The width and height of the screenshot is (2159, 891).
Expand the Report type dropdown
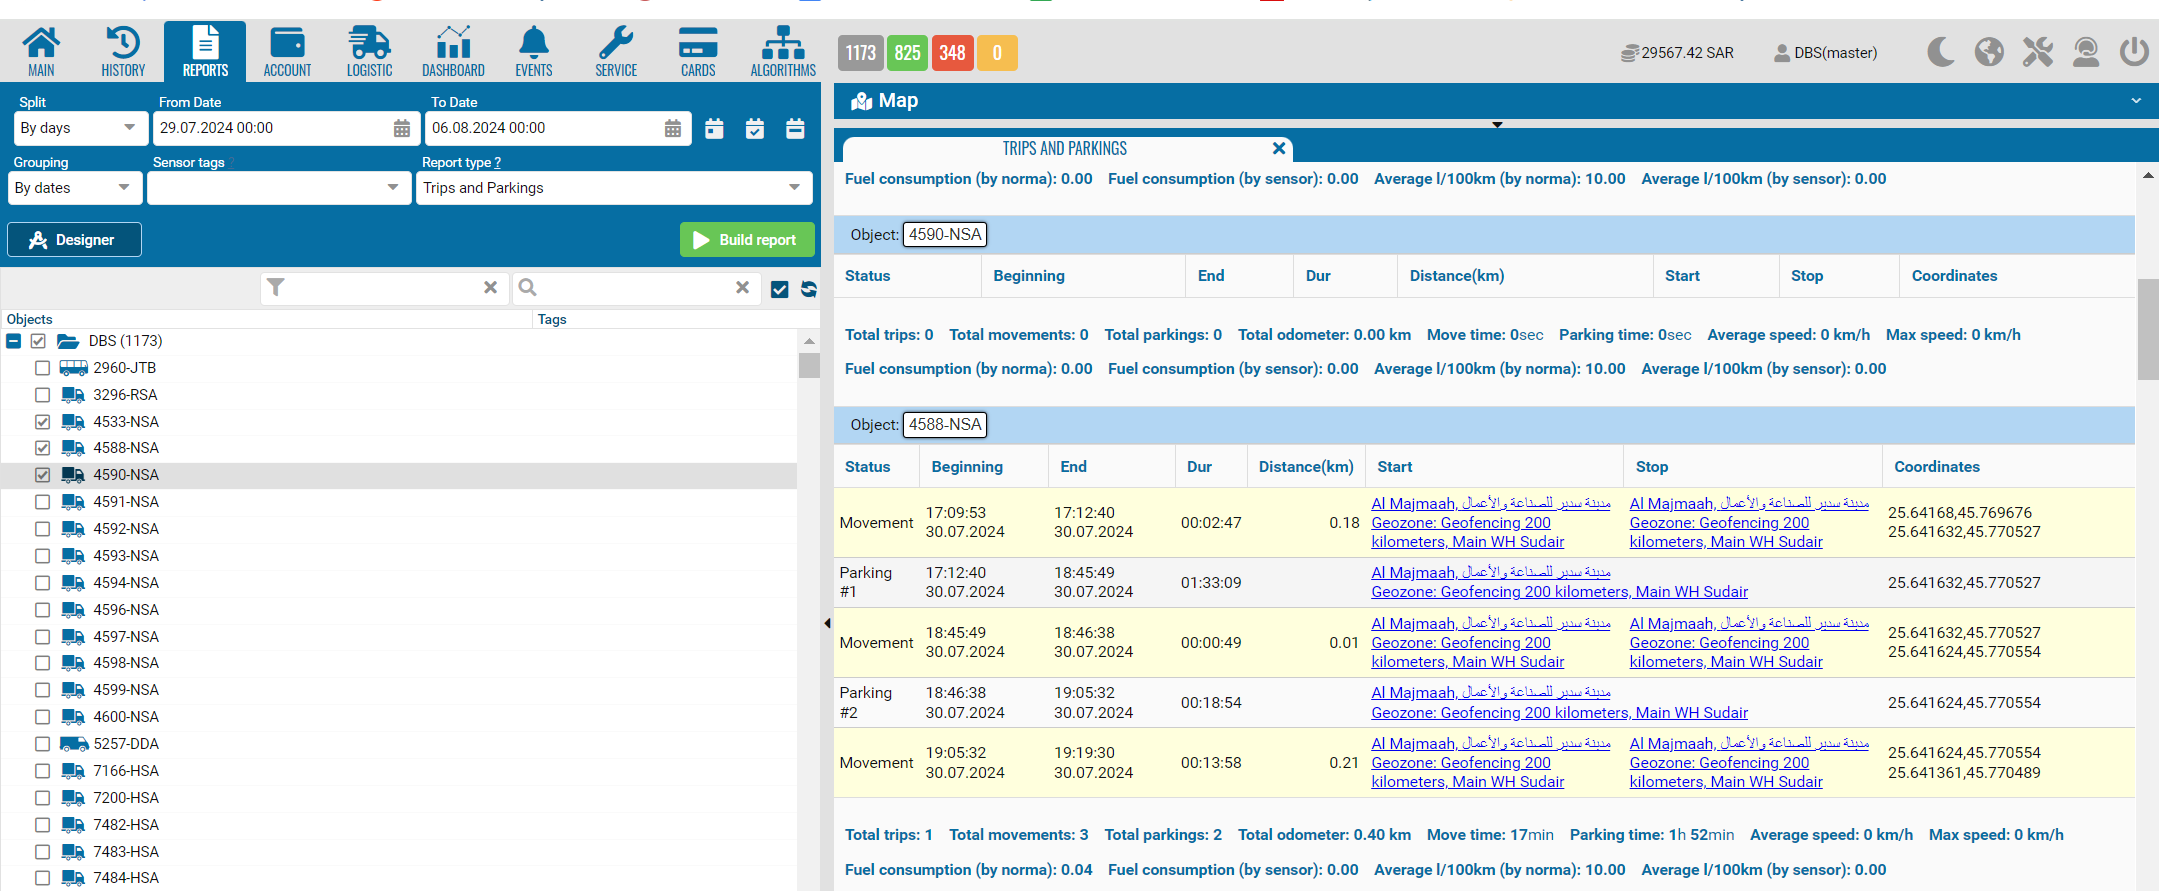pos(613,188)
